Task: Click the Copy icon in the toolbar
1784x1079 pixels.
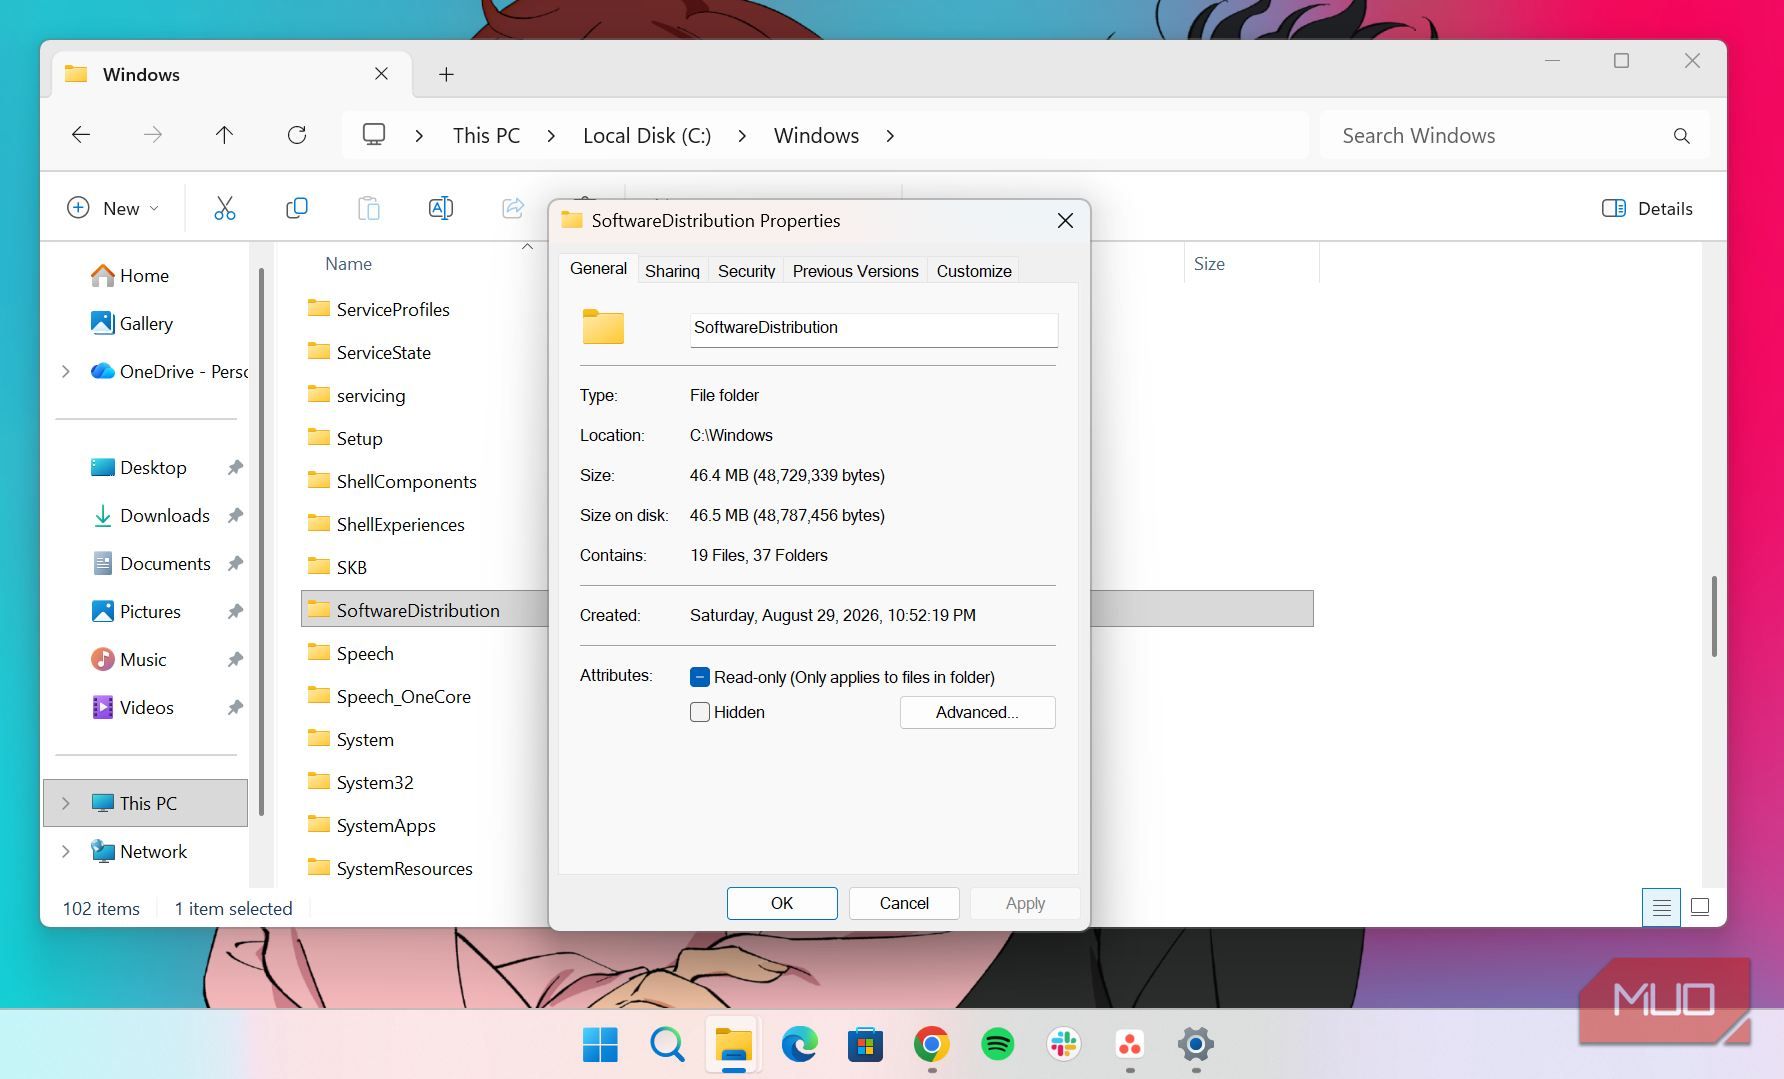Action: (296, 208)
